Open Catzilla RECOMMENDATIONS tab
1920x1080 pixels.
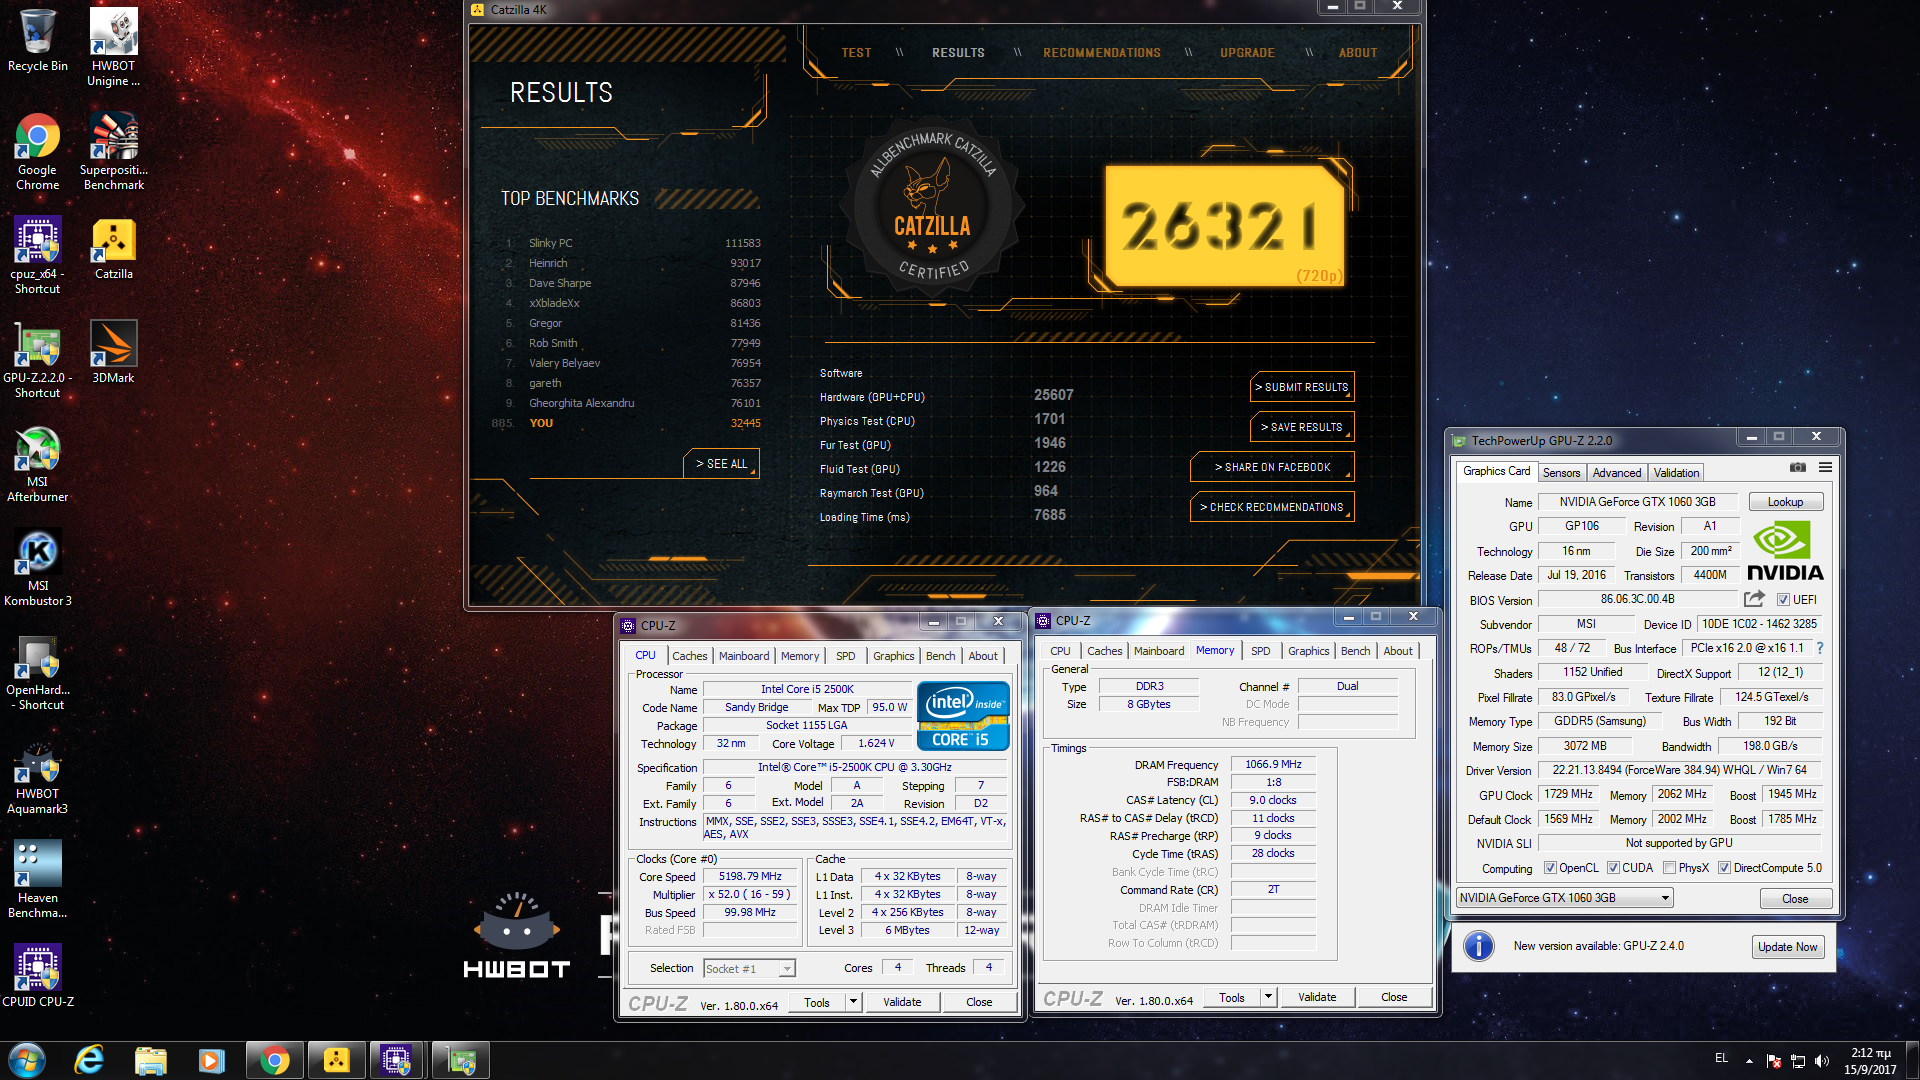click(1102, 53)
